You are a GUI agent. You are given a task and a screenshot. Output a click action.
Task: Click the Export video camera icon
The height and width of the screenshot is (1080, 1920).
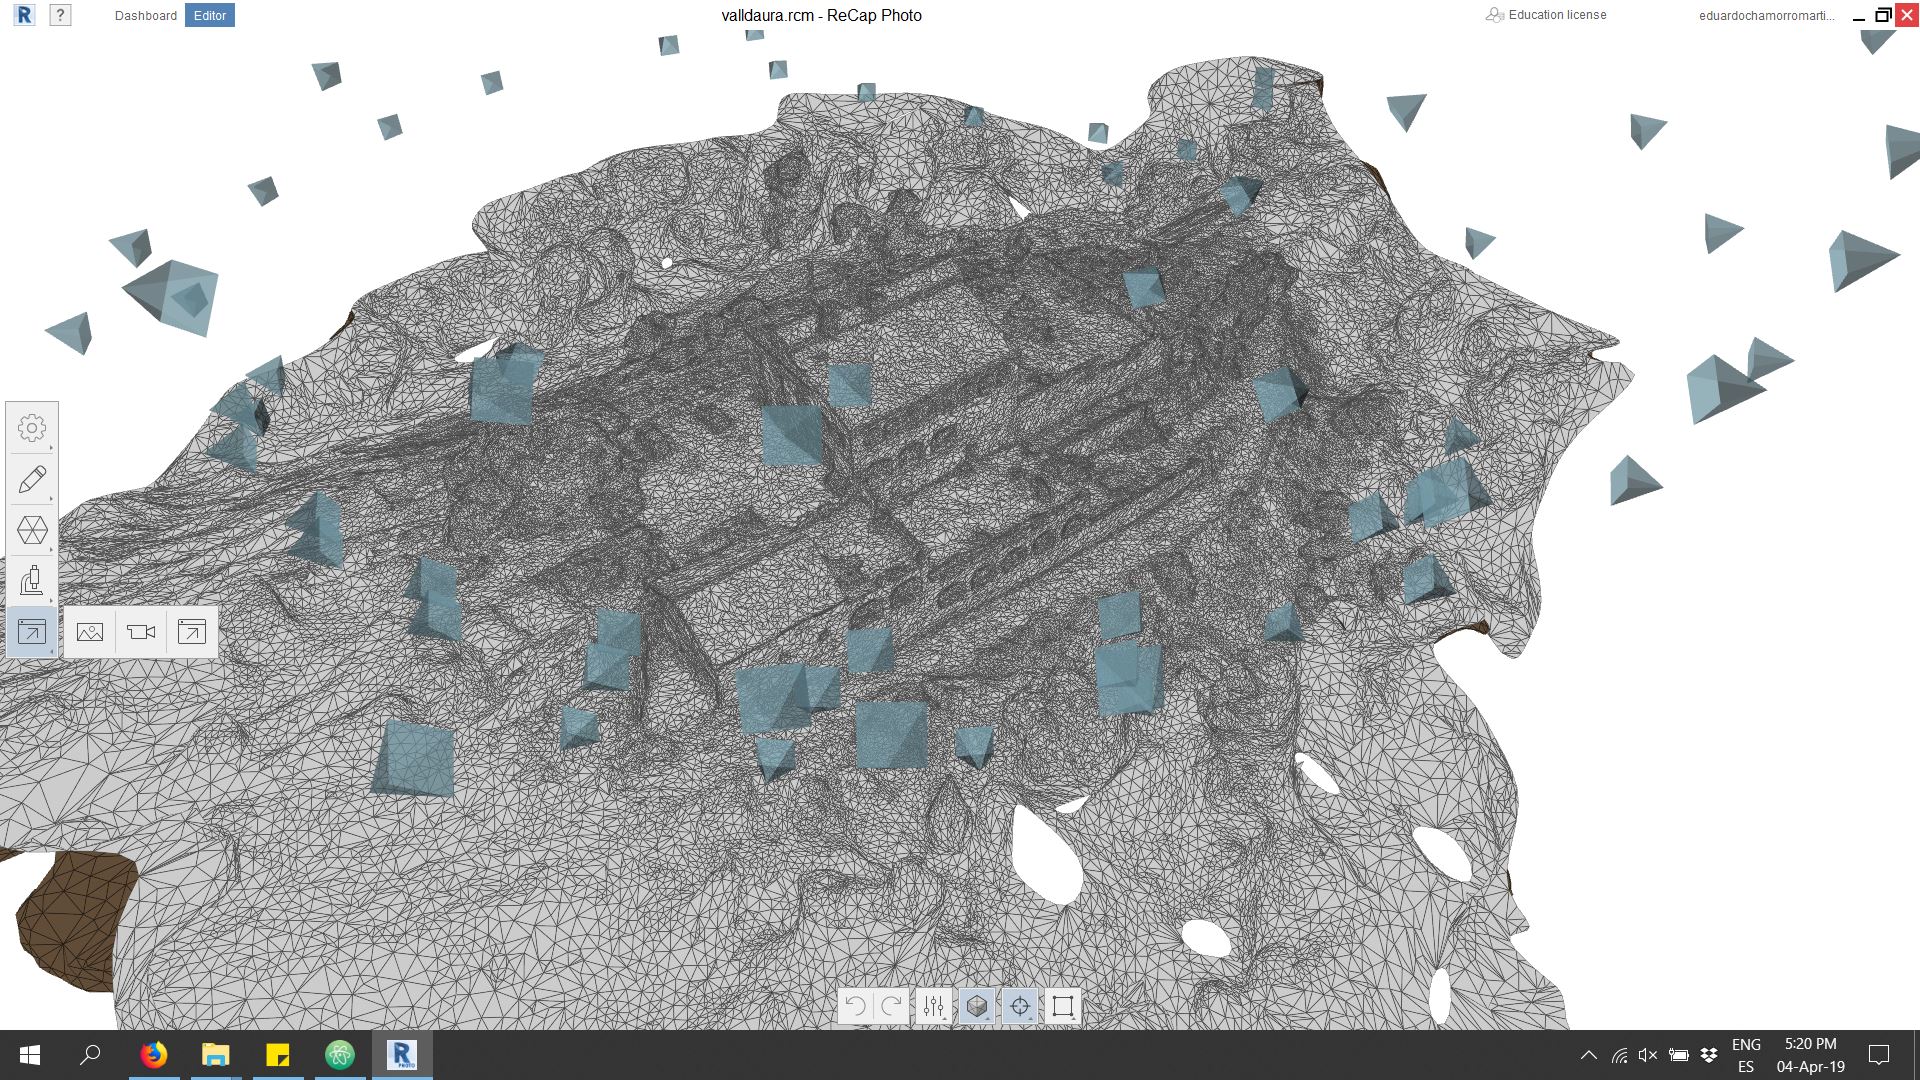pos(141,632)
